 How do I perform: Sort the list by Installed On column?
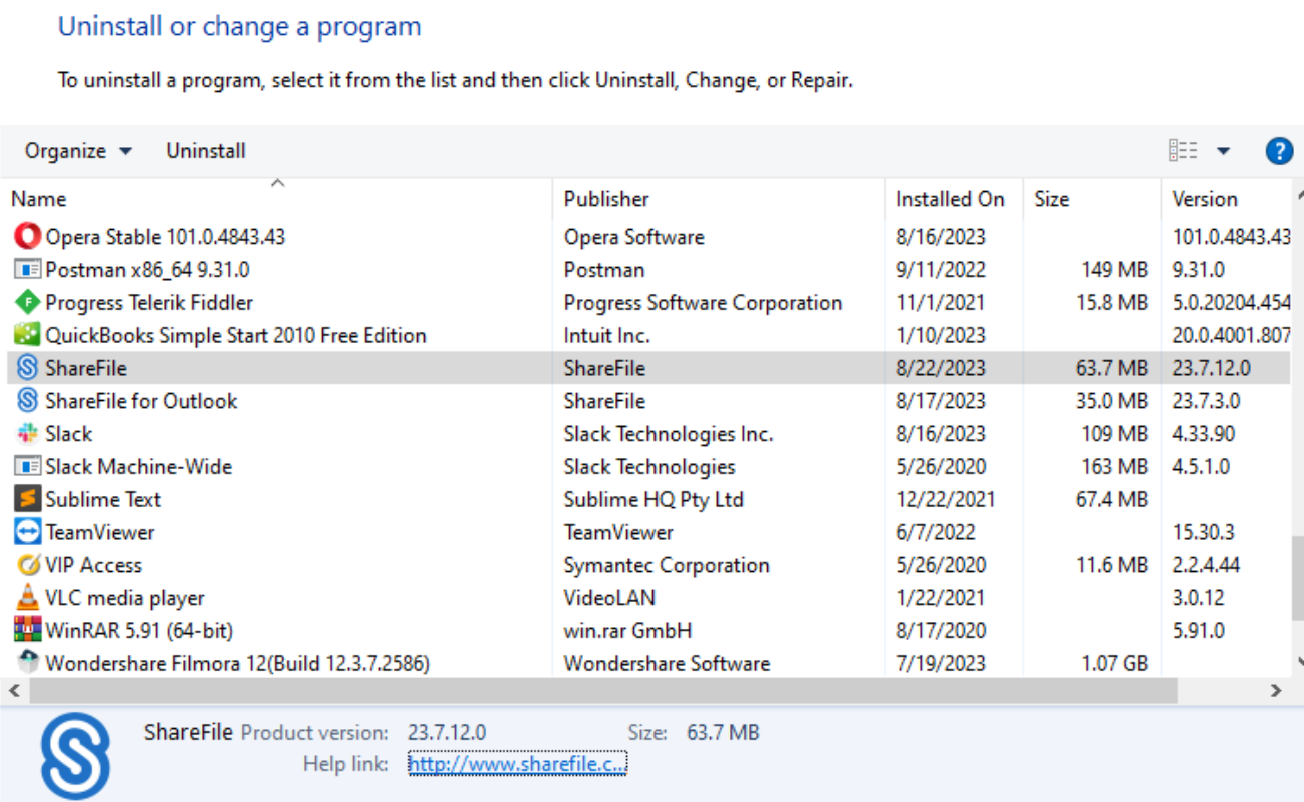tap(950, 198)
